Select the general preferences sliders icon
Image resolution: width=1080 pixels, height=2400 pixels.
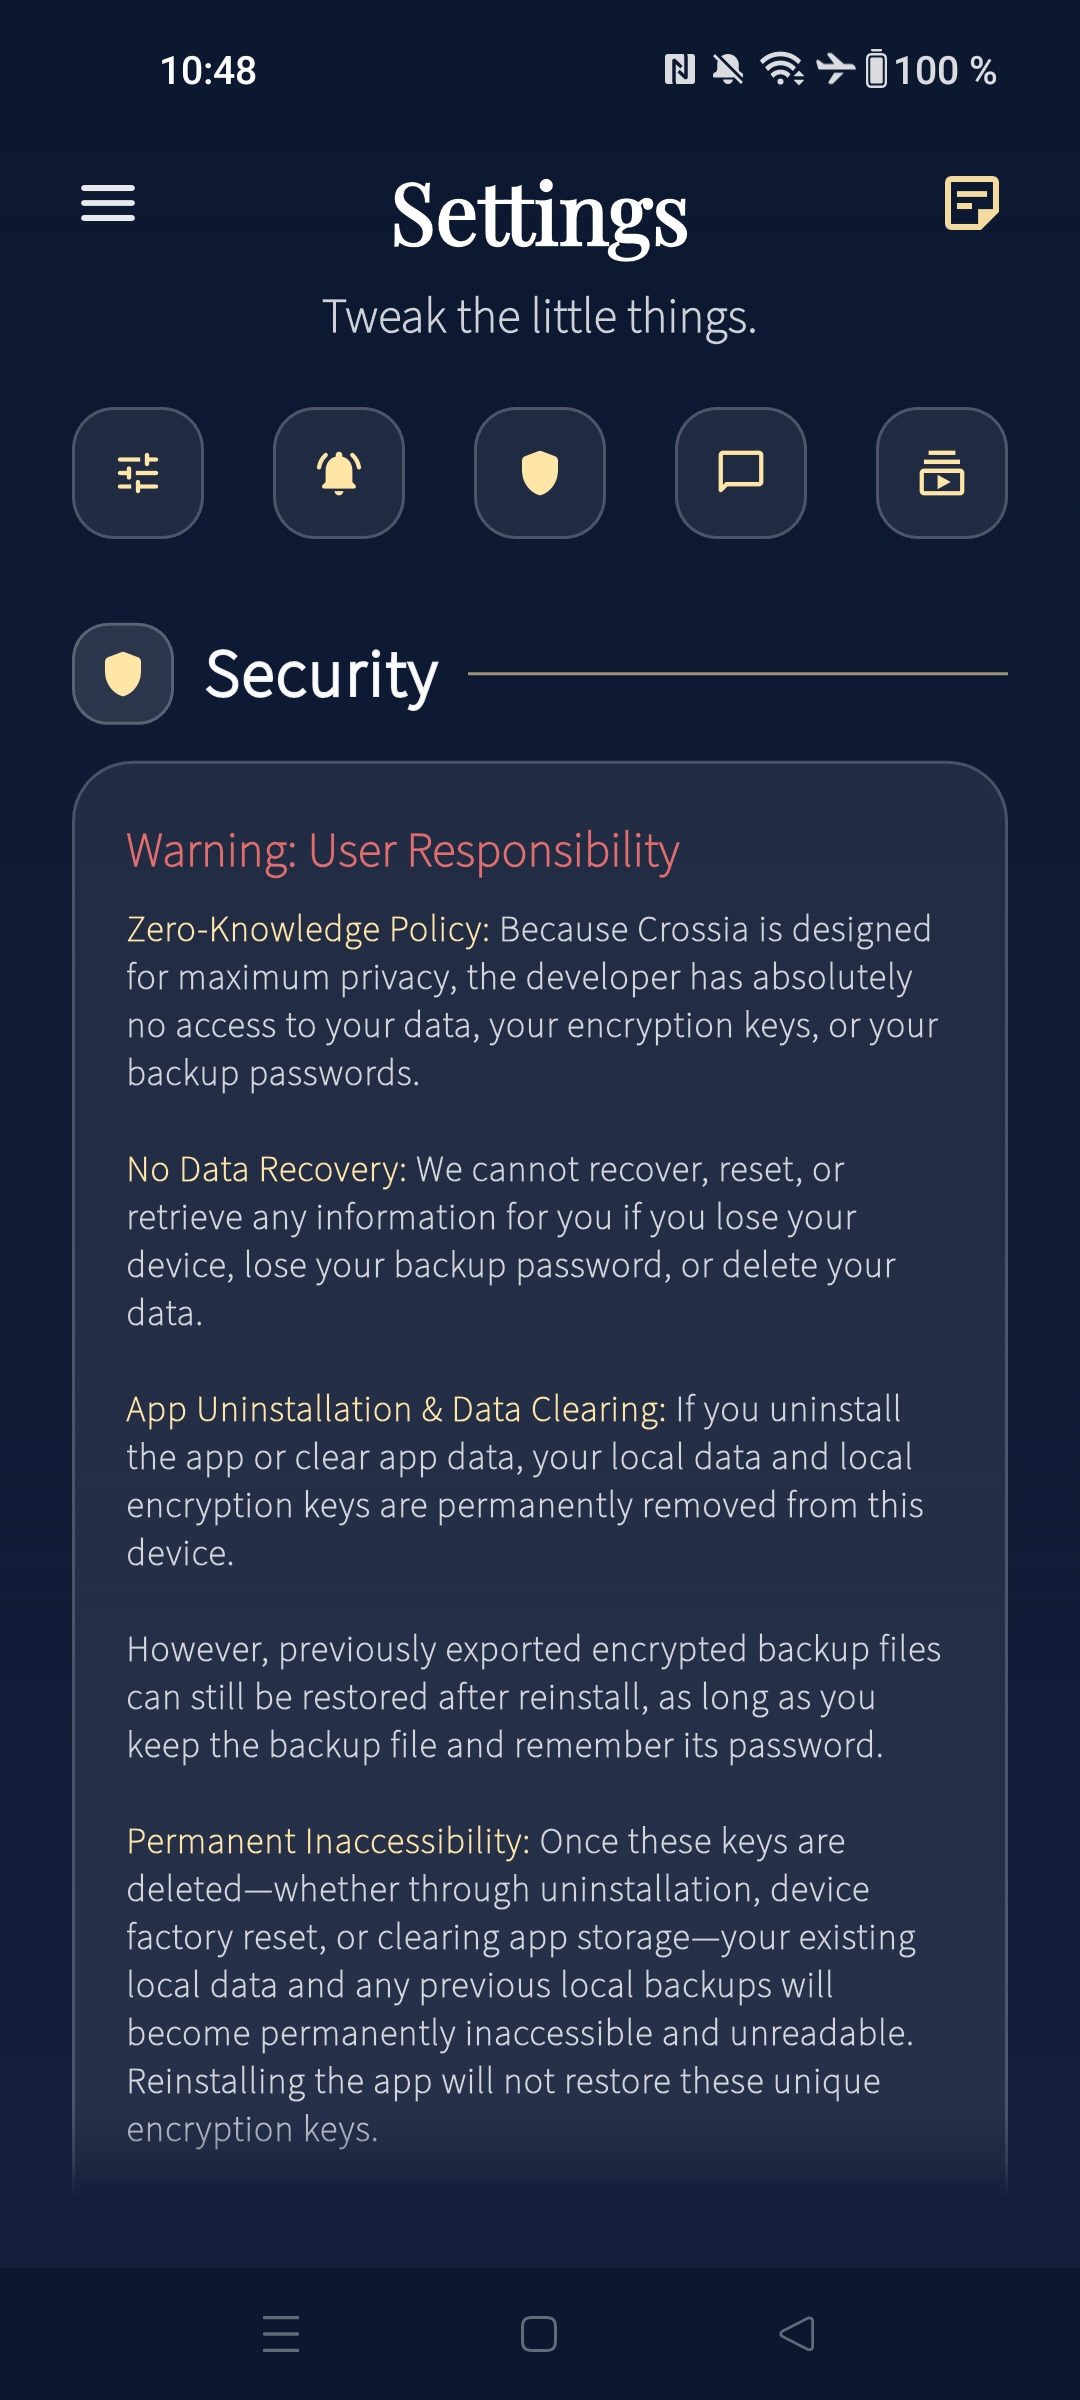138,473
